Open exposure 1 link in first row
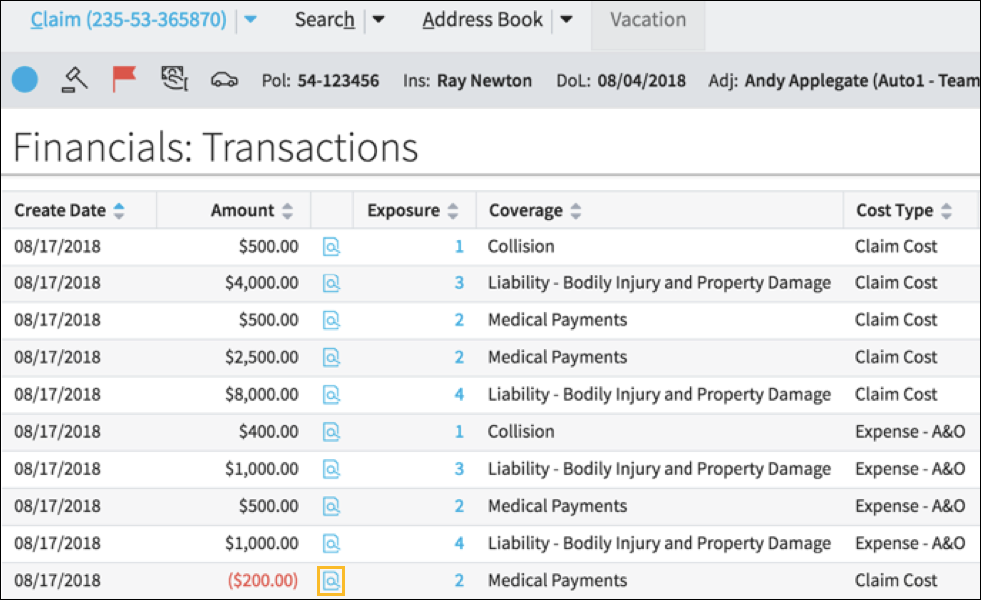This screenshot has width=981, height=600. pos(459,246)
